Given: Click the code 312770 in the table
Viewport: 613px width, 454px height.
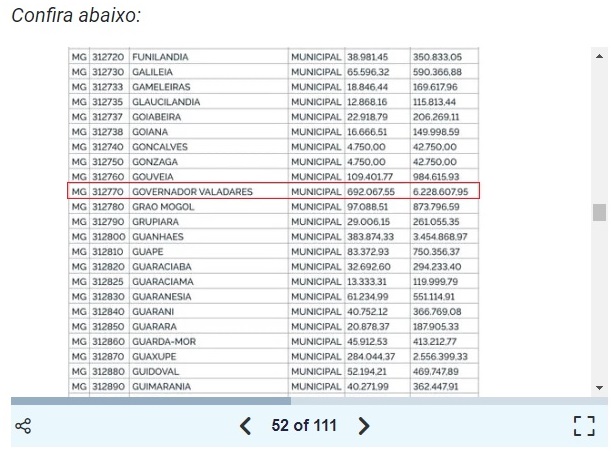Looking at the screenshot, I should pyautogui.click(x=108, y=191).
